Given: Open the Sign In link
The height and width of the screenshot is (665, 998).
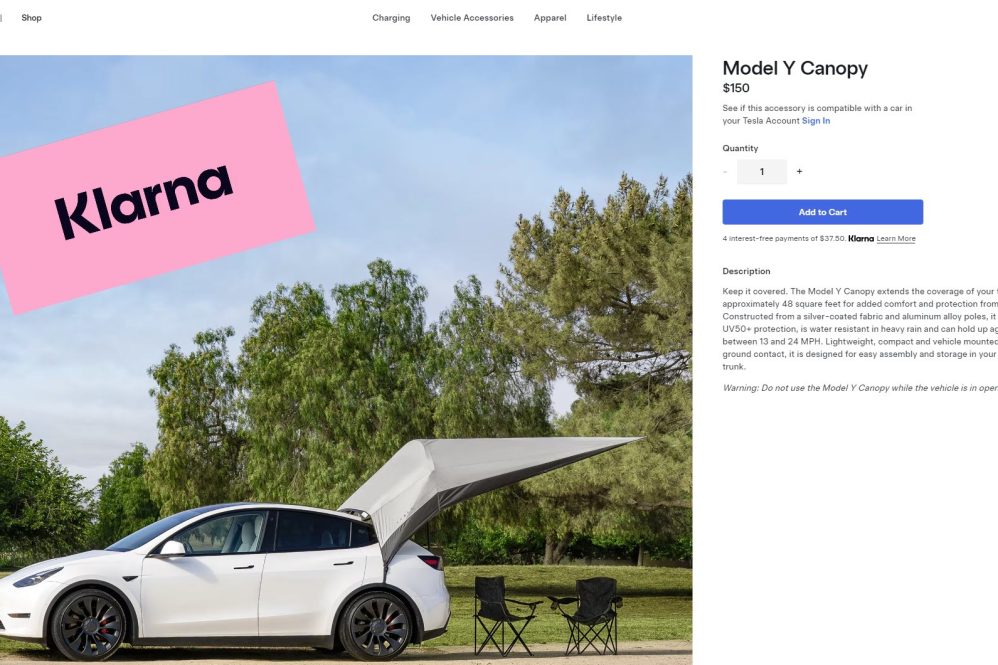Looking at the screenshot, I should pos(815,121).
